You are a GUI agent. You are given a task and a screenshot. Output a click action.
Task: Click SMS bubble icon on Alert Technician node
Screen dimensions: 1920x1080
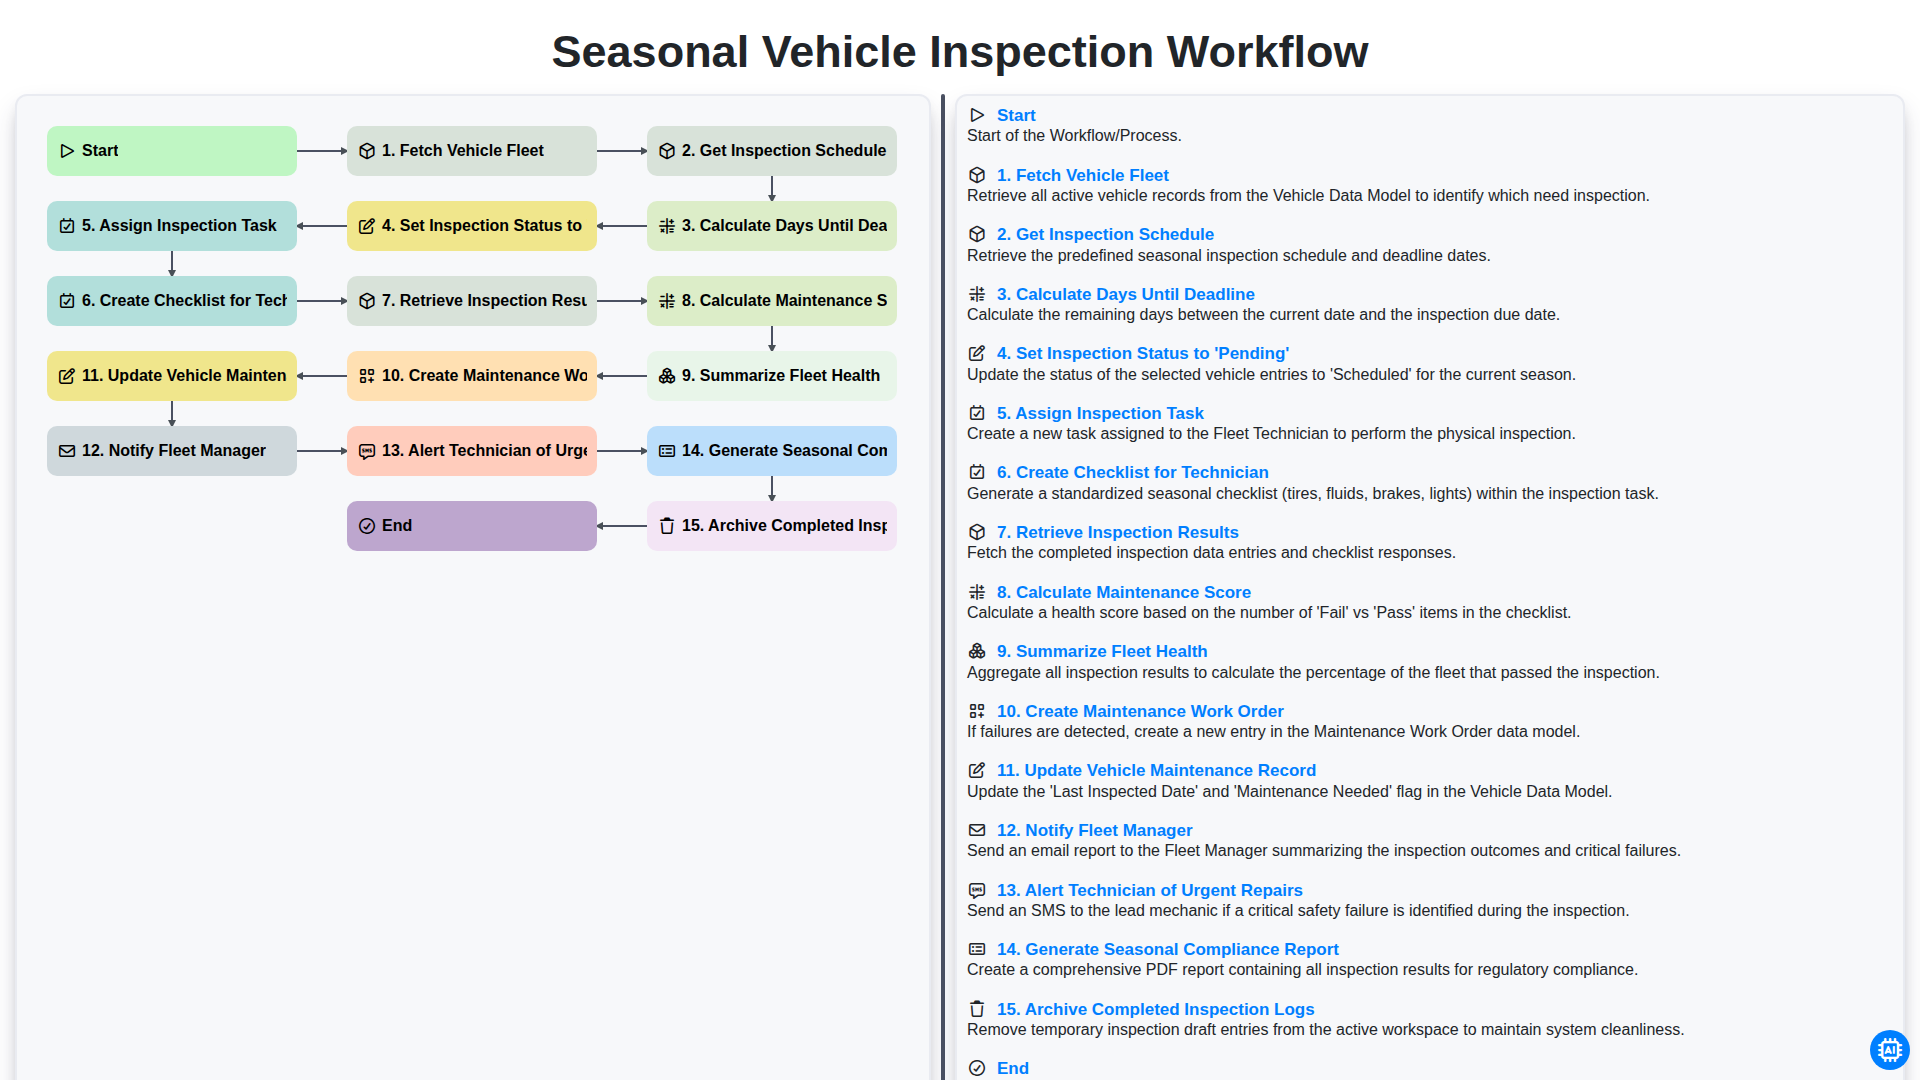(367, 451)
